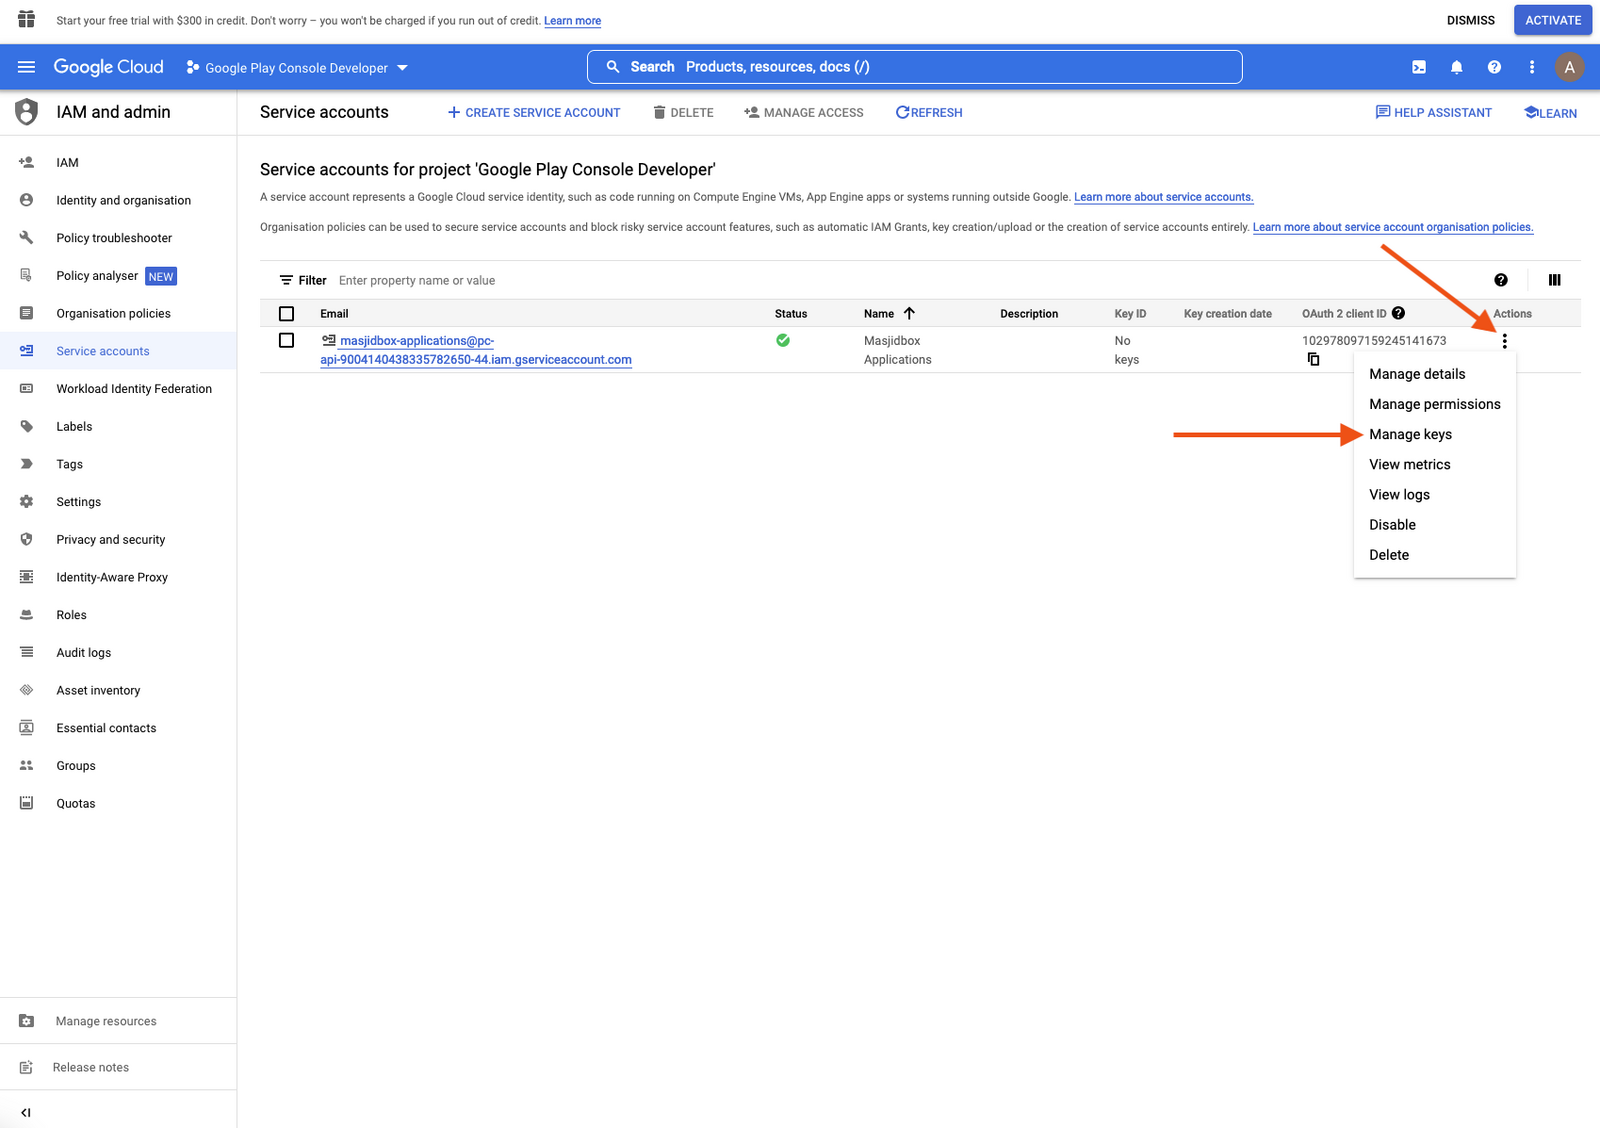This screenshot has height=1128, width=1600.
Task: Tick the select-all checkbox in table header
Action: coord(287,314)
